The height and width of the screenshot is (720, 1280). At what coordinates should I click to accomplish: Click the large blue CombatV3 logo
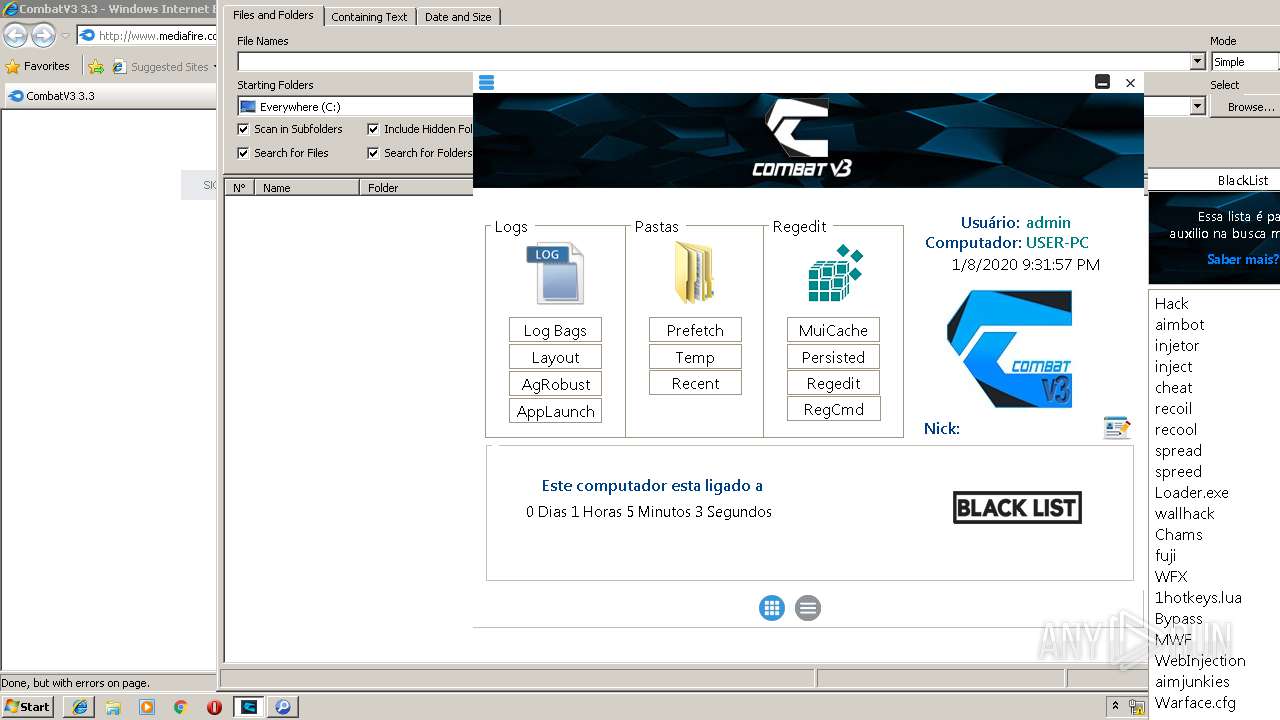tap(1009, 349)
